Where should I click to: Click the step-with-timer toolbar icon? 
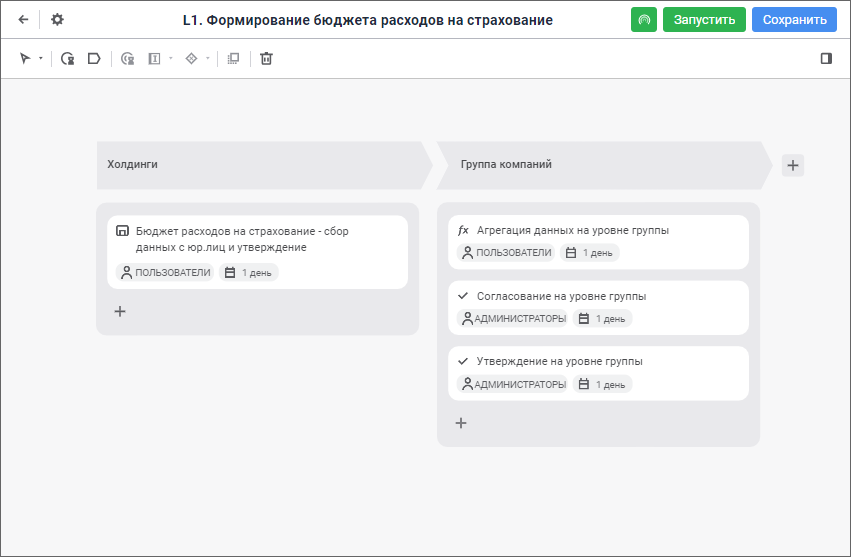(x=67, y=59)
